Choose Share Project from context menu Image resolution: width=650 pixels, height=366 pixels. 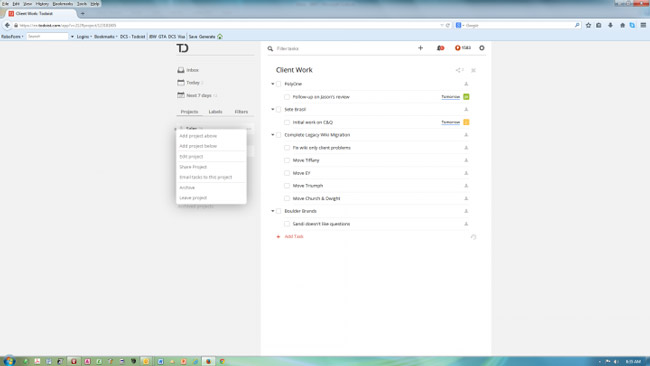point(193,167)
